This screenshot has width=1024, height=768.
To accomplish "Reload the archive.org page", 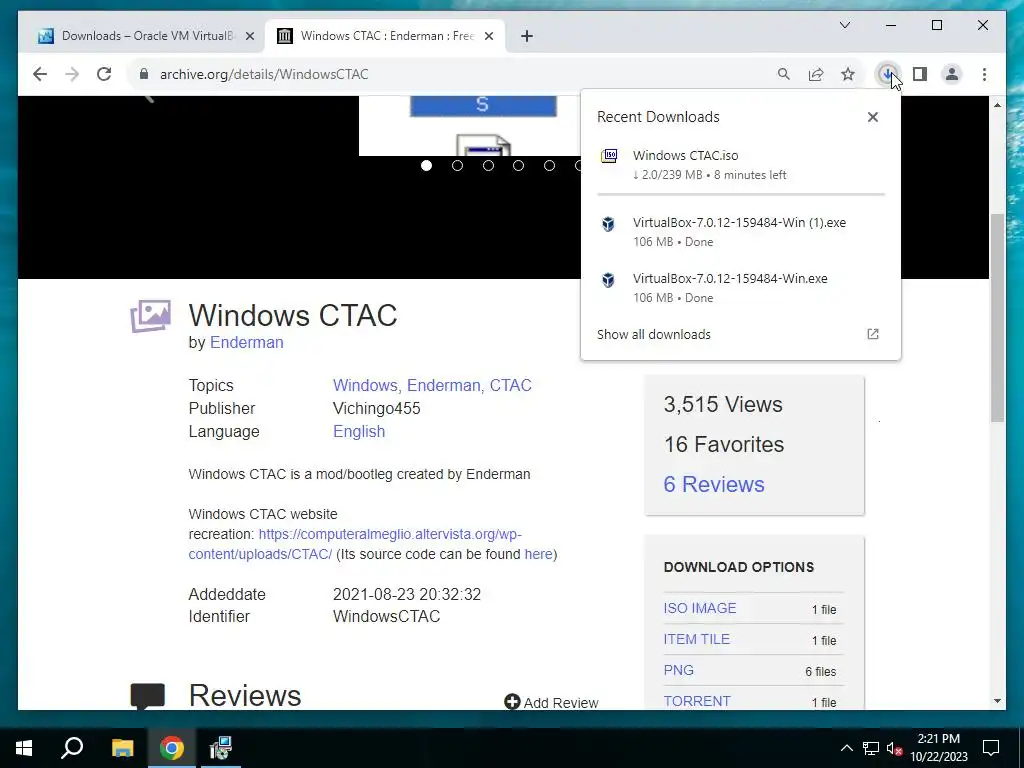I will (104, 74).
